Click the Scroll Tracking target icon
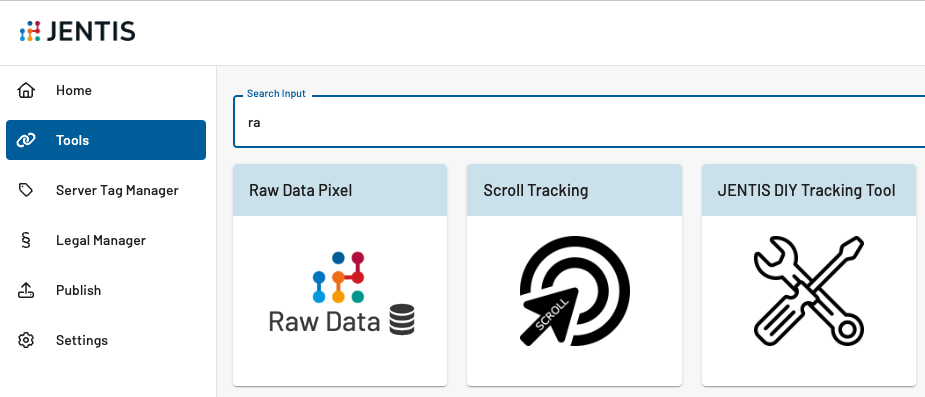The image size is (925, 397). (575, 291)
